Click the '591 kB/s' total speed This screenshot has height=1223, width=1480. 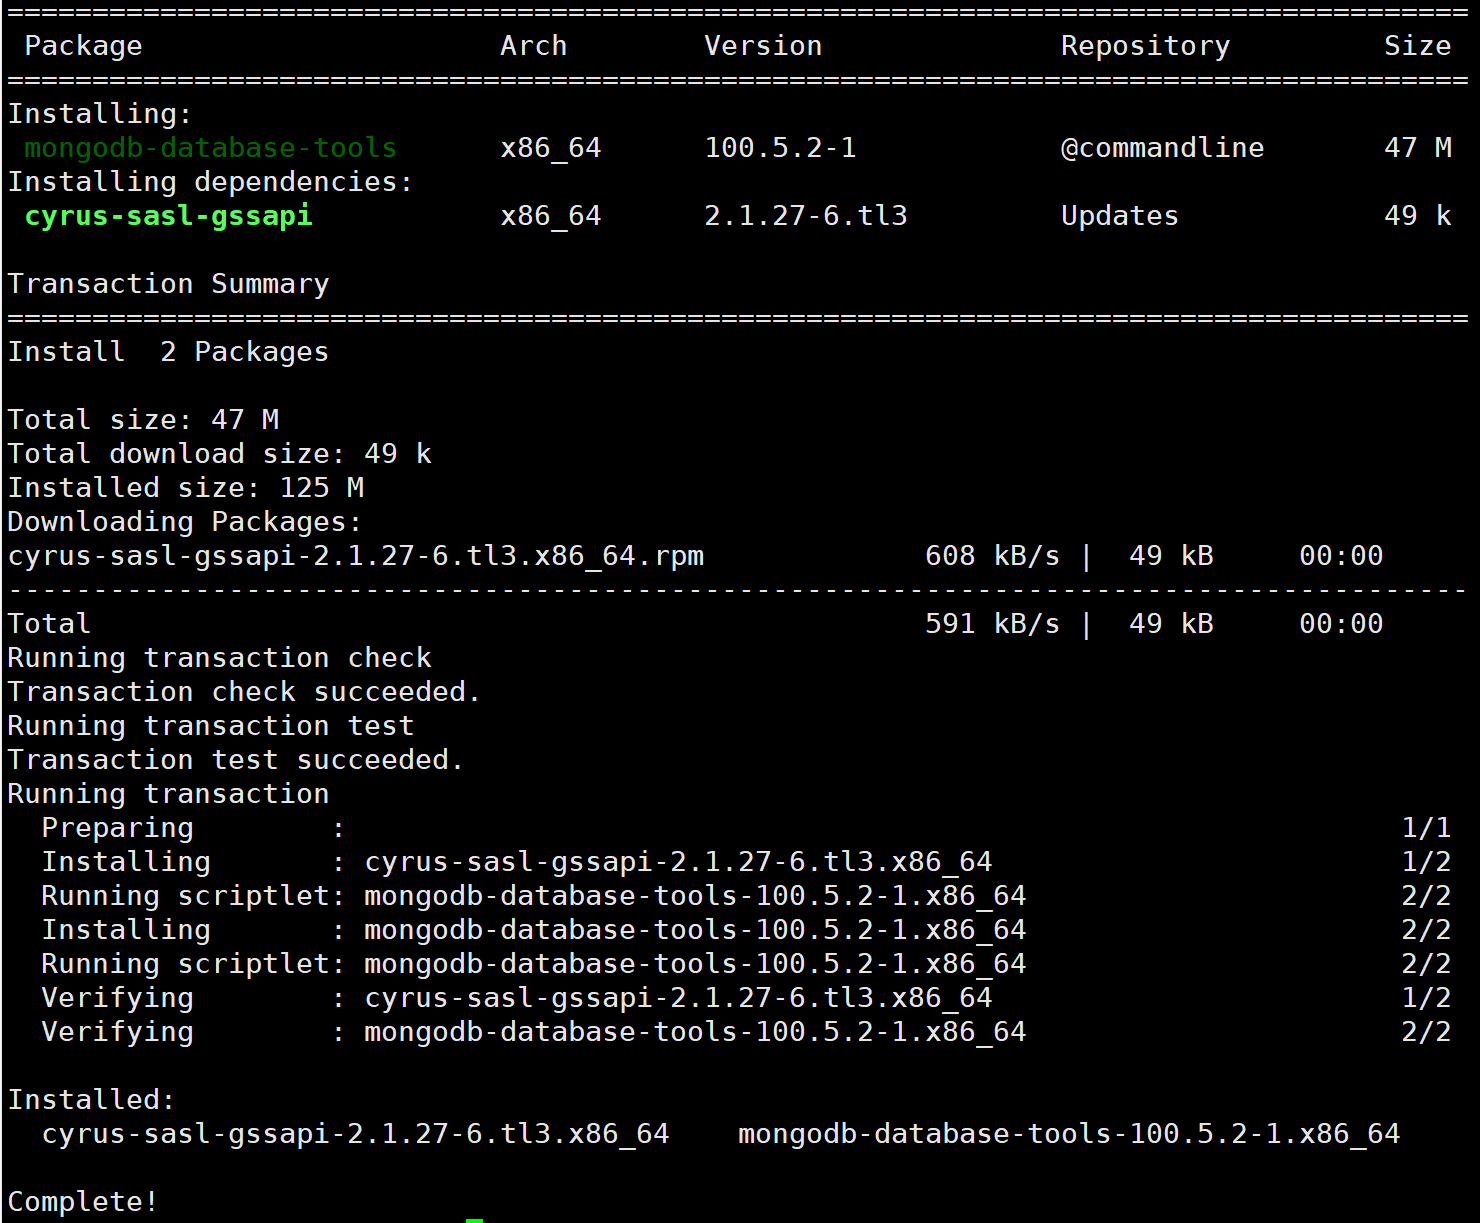point(992,624)
